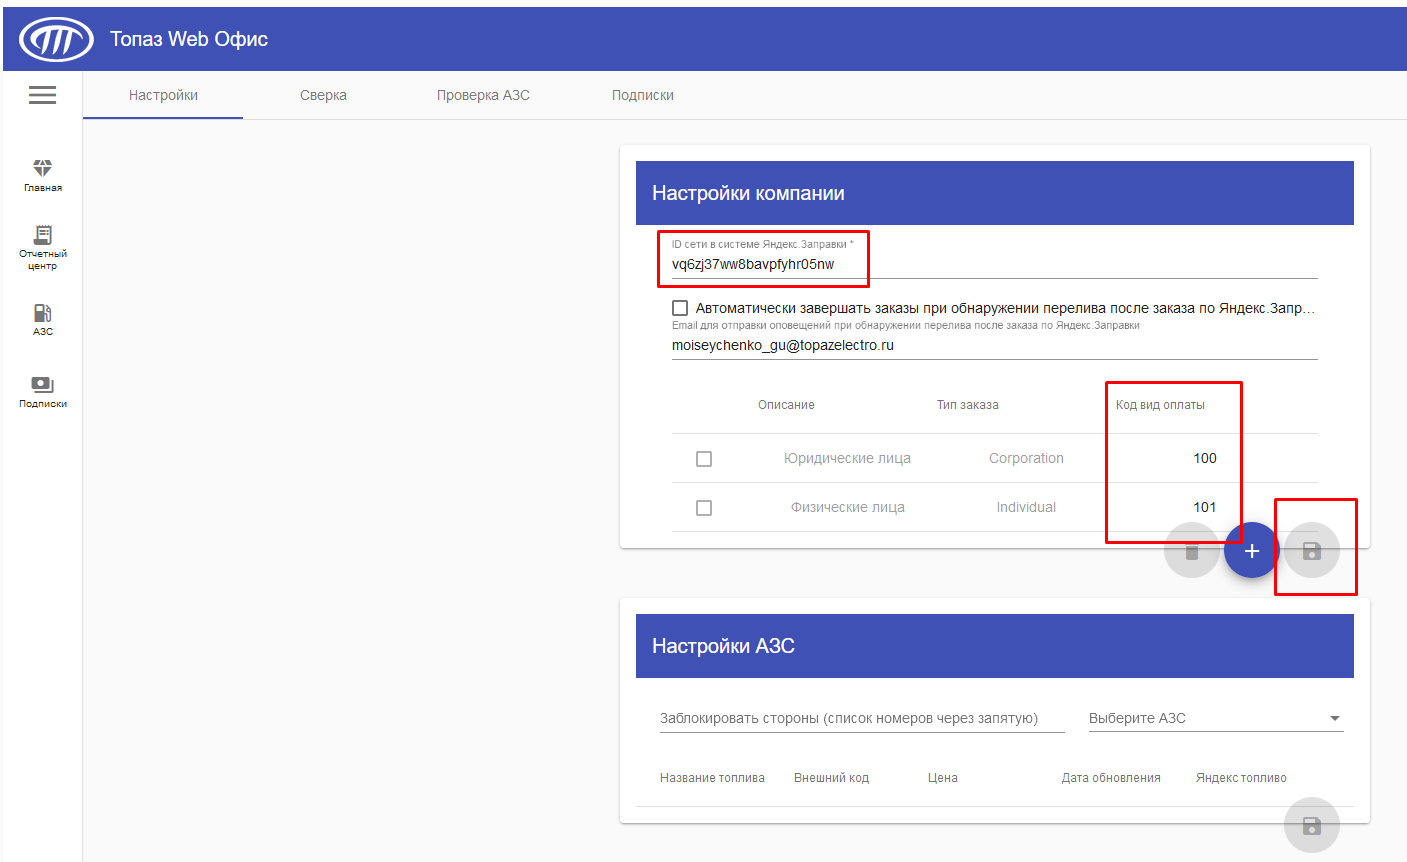The image size is (1407, 862).
Task: Click the Цена column header
Action: tap(943, 778)
